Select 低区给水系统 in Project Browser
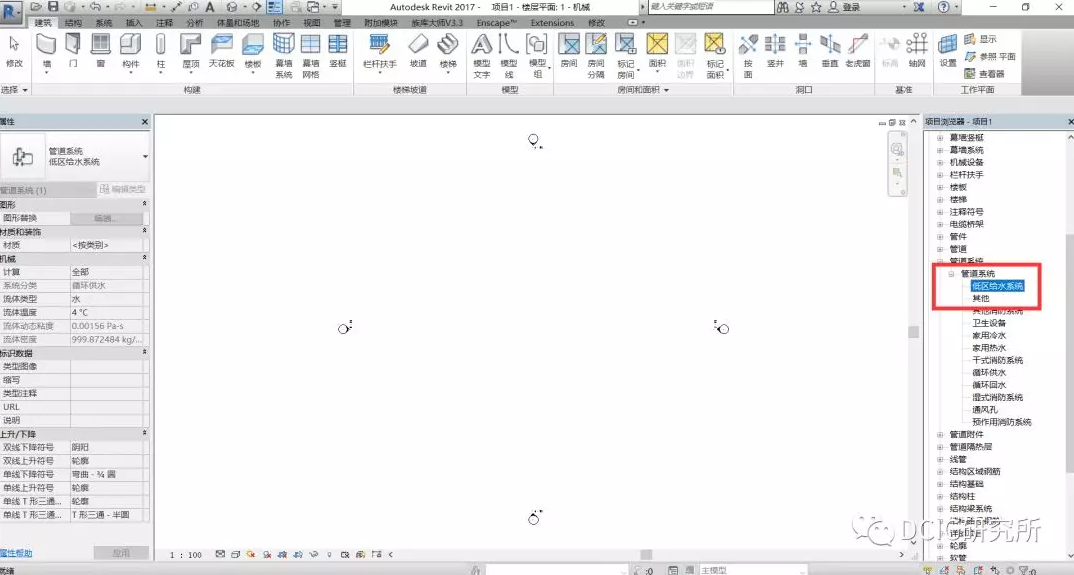The width and height of the screenshot is (1074, 575). click(997, 286)
